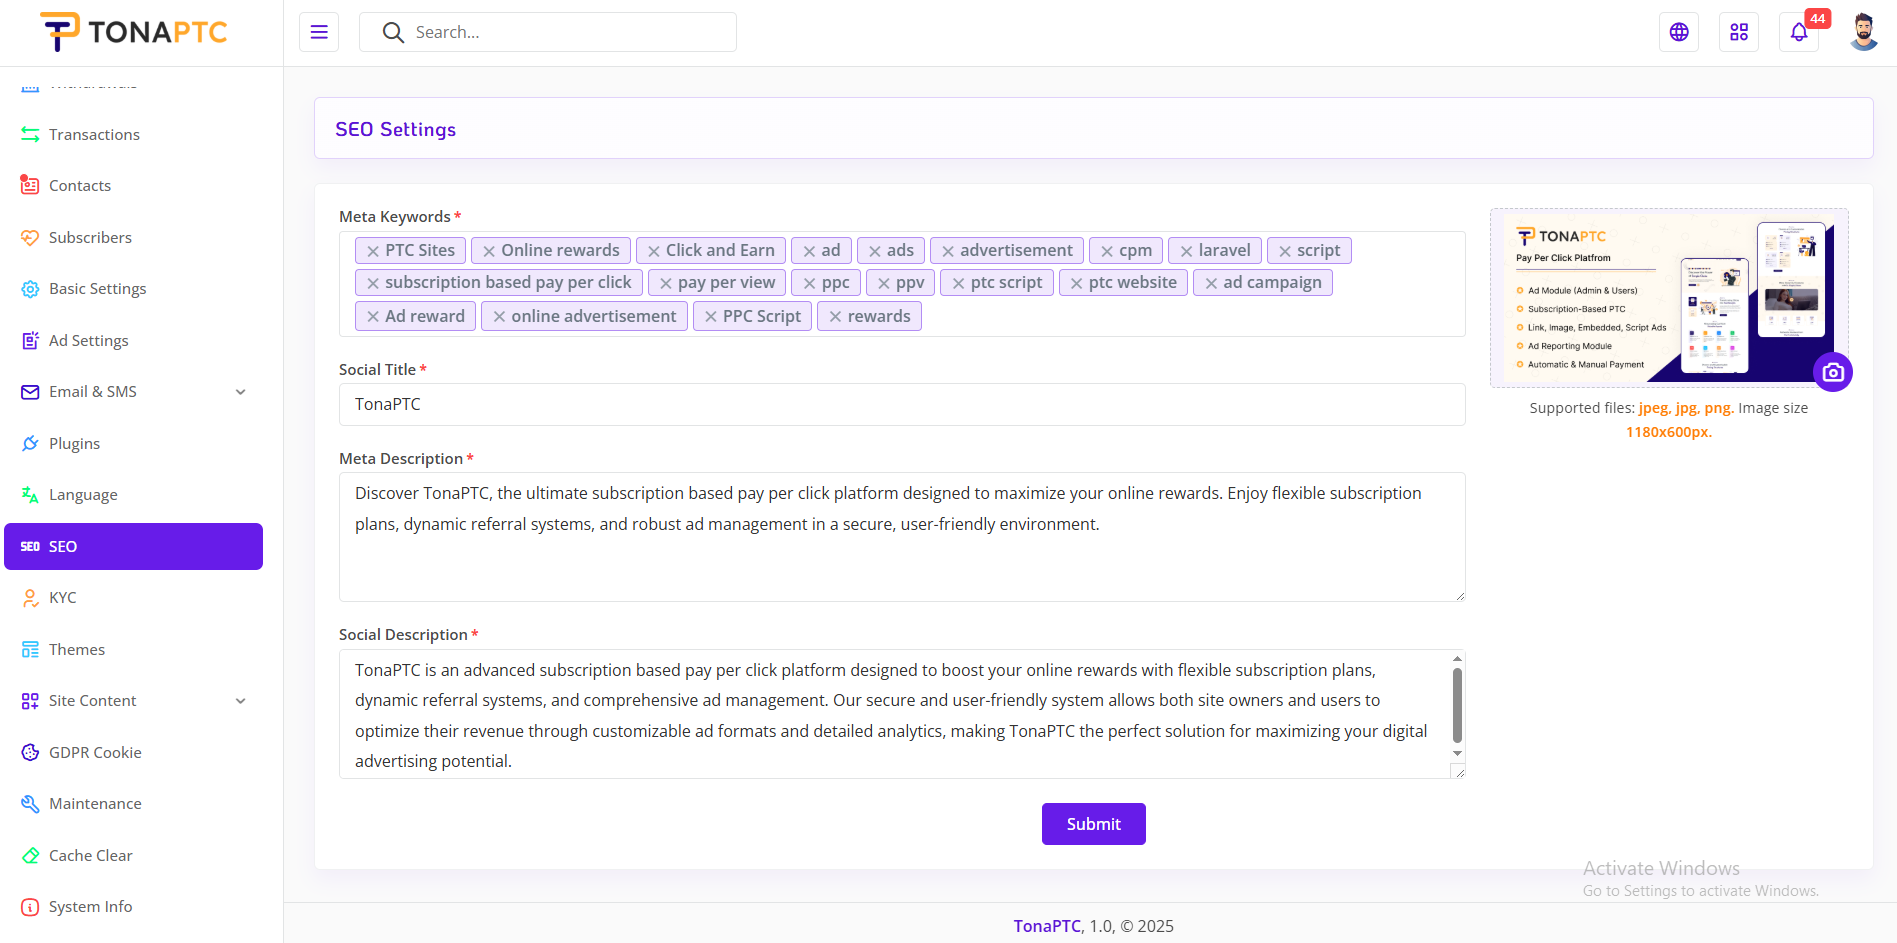
Task: Click the Social Description scrollbar thumb
Action: (x=1457, y=704)
